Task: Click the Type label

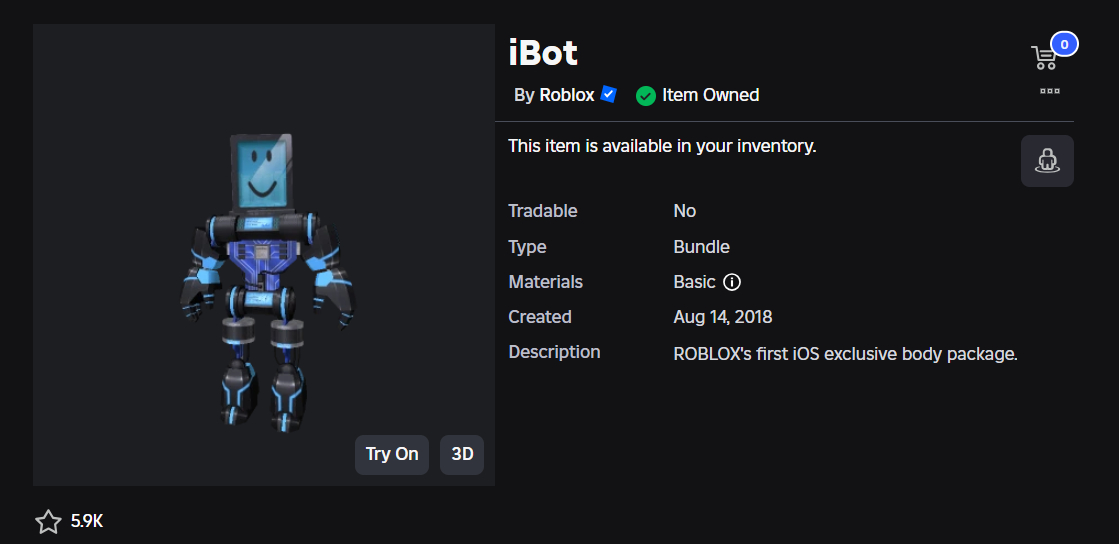Action: [527, 247]
